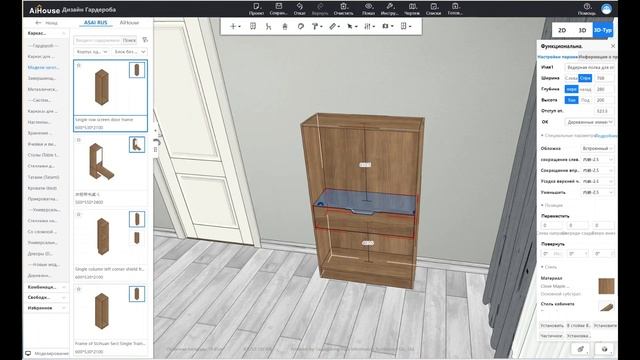Click the Материал wood color swatch
The image size is (640, 360).
pos(606,286)
